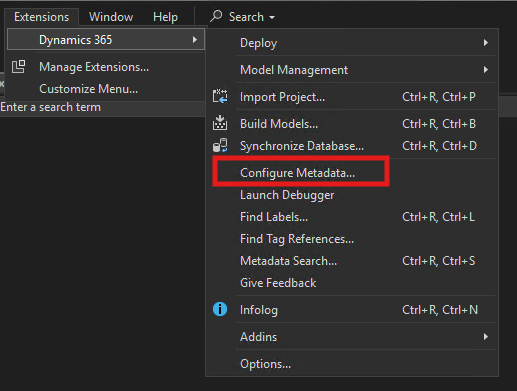517x391 pixels.
Task: Open the Infolog menu item
Action: (x=352, y=310)
